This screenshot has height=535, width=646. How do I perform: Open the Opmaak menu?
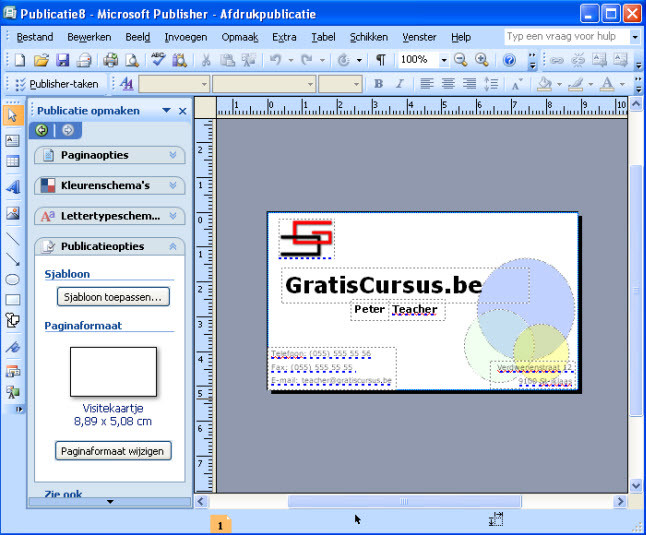tap(240, 37)
